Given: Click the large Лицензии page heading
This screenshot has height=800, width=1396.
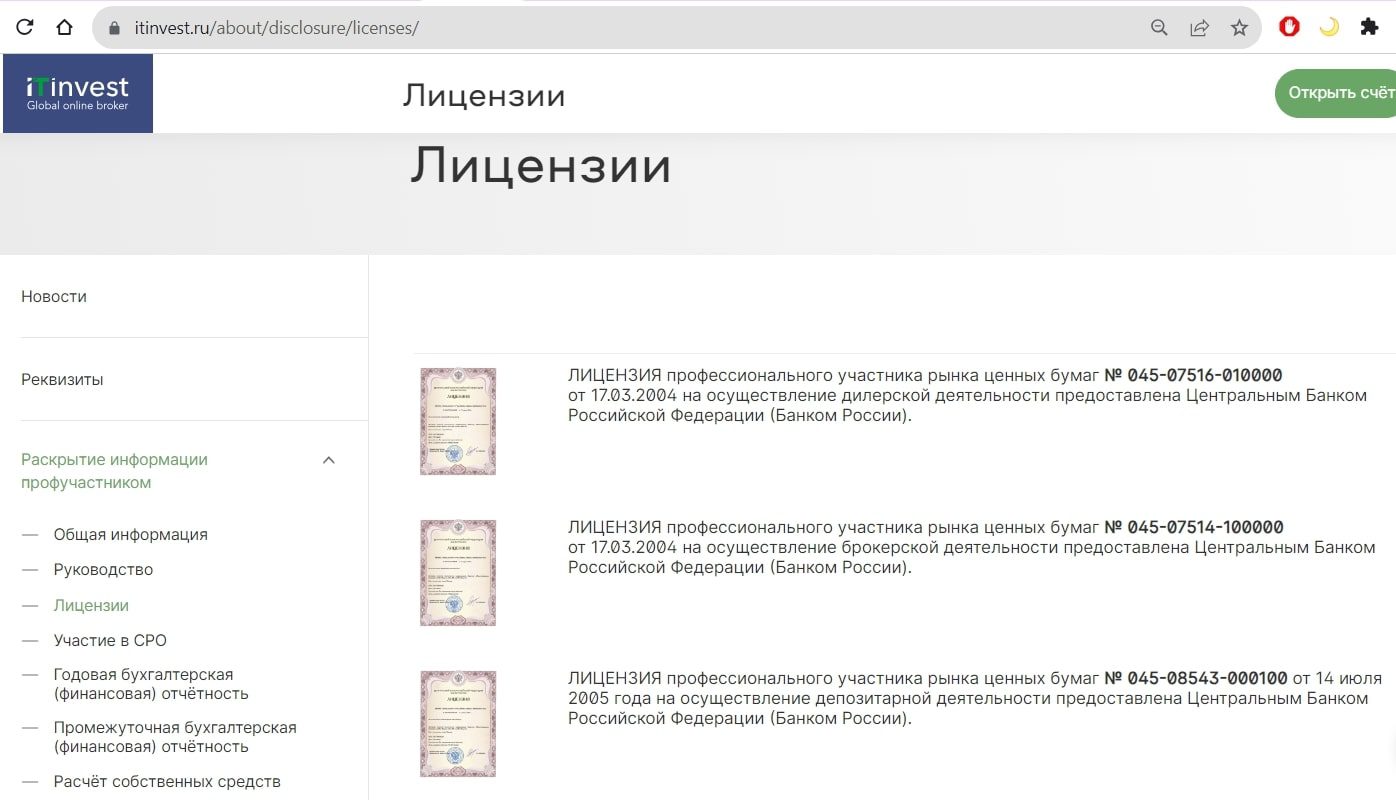Looking at the screenshot, I should [x=540, y=166].
